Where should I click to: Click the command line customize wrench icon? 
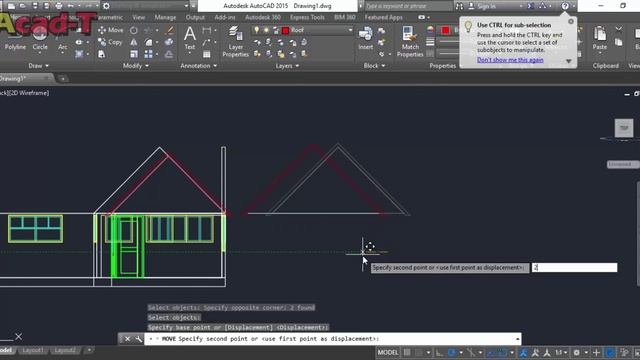click(x=138, y=339)
